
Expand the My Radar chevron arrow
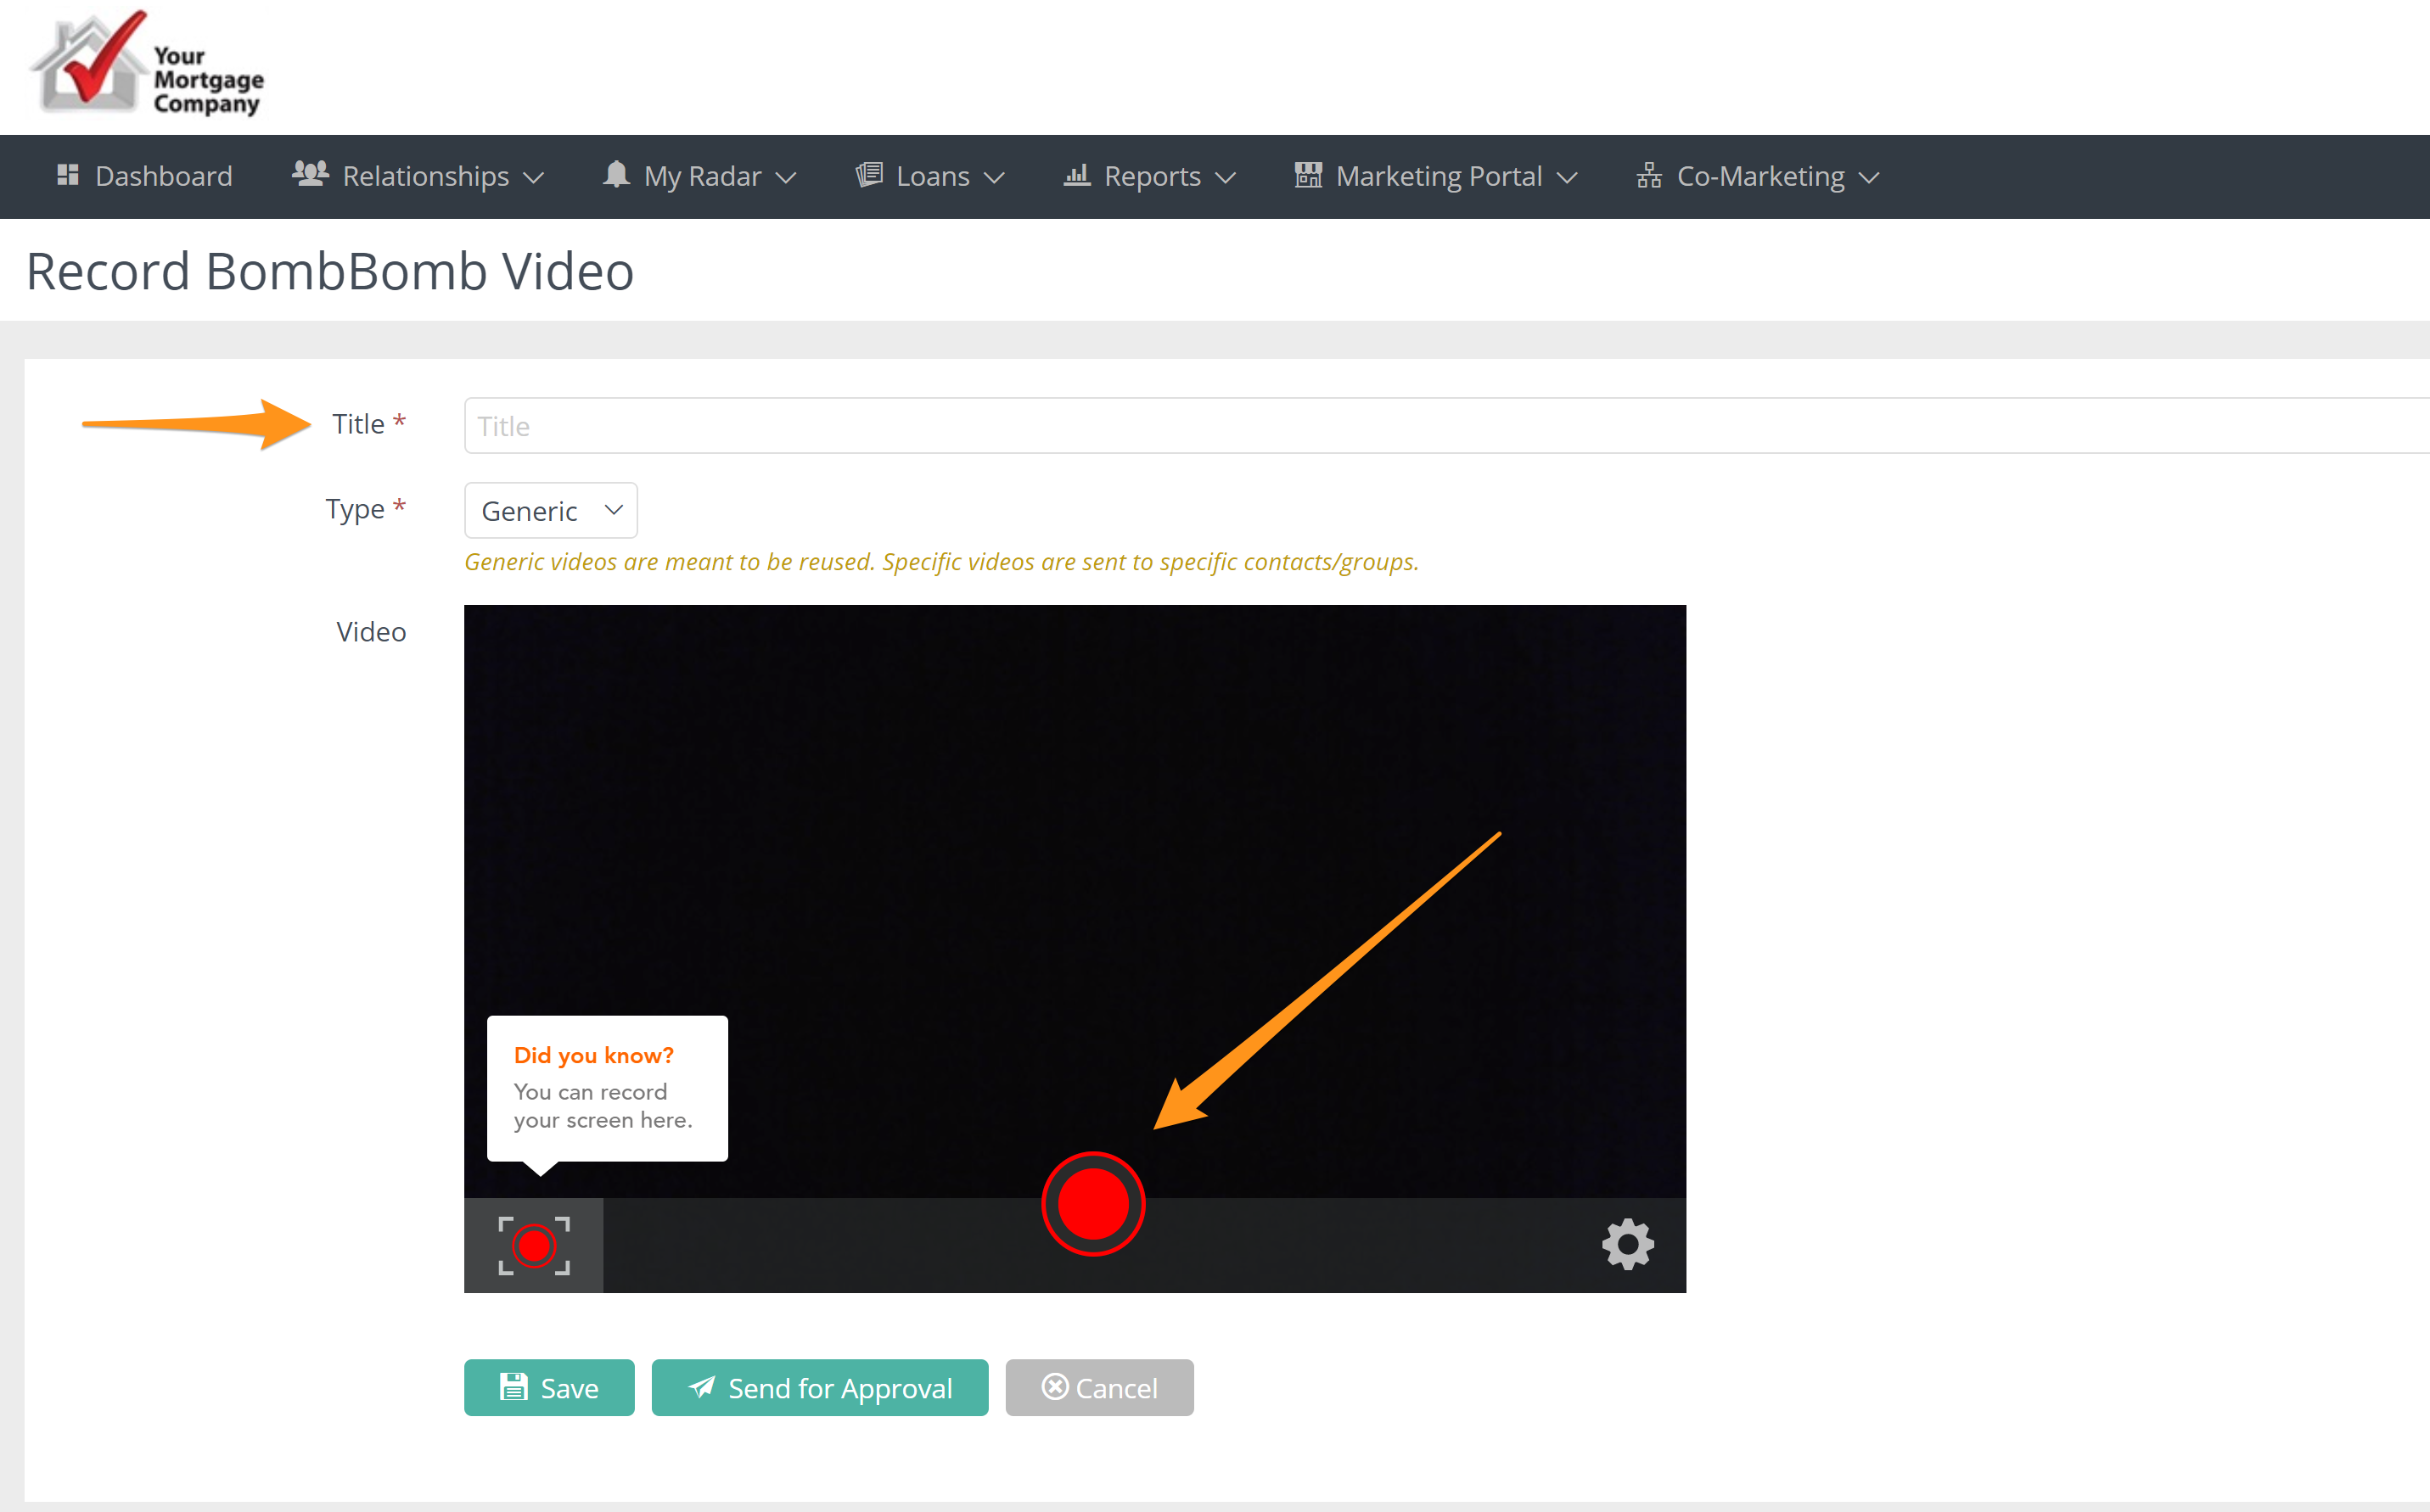tap(786, 178)
